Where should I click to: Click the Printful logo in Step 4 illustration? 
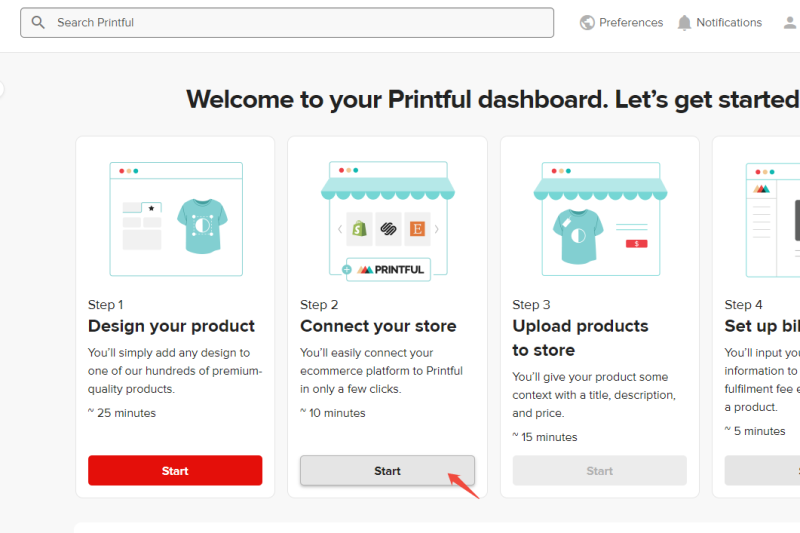tap(761, 189)
